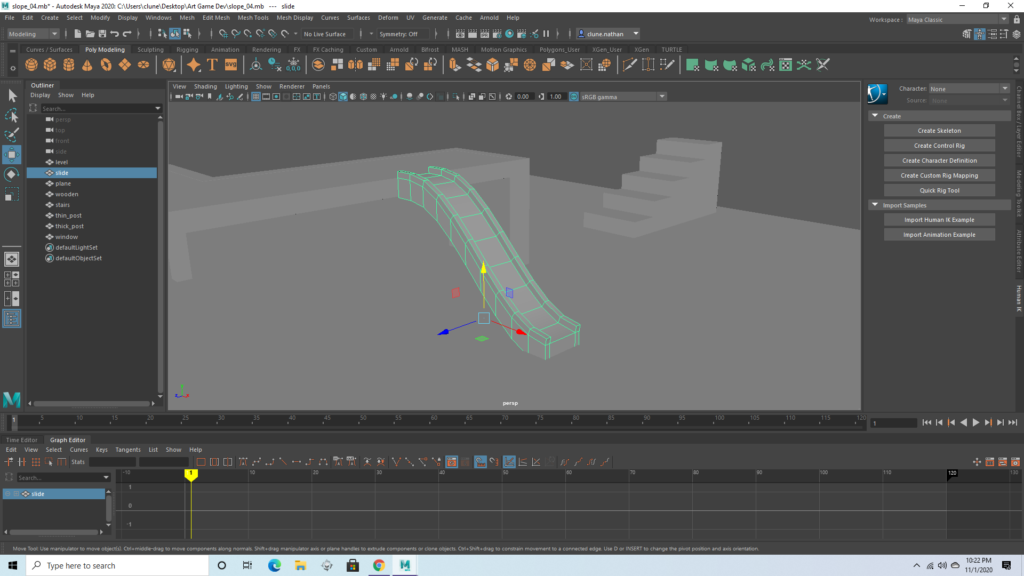The height and width of the screenshot is (576, 1024).
Task: Switch to the Sculpting shelf tab
Action: coord(150,49)
